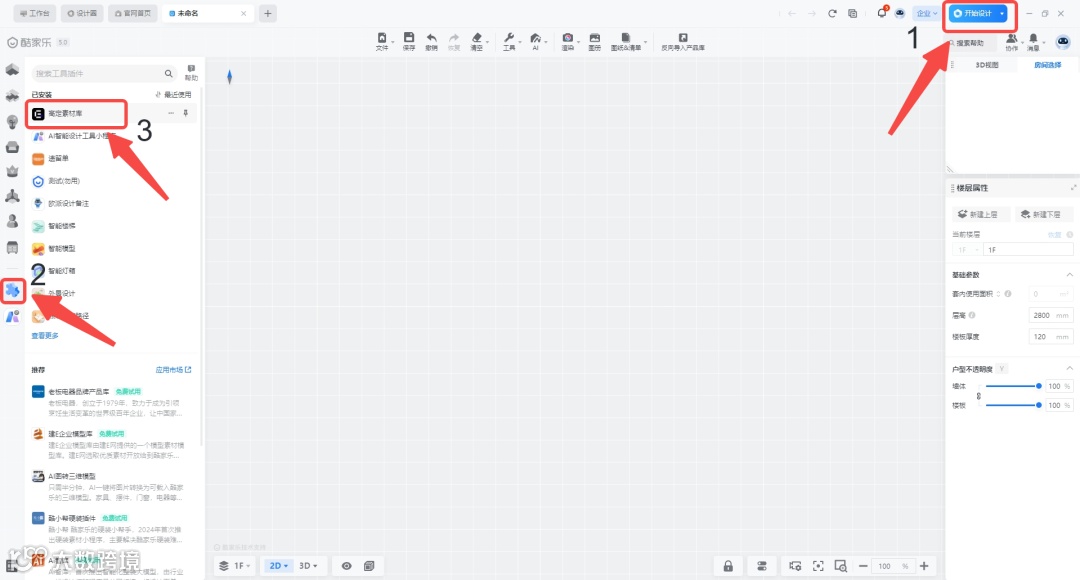Image resolution: width=1080 pixels, height=580 pixels.
Task: Click the fit-to-screen icon in the bottom bar
Action: [x=818, y=566]
